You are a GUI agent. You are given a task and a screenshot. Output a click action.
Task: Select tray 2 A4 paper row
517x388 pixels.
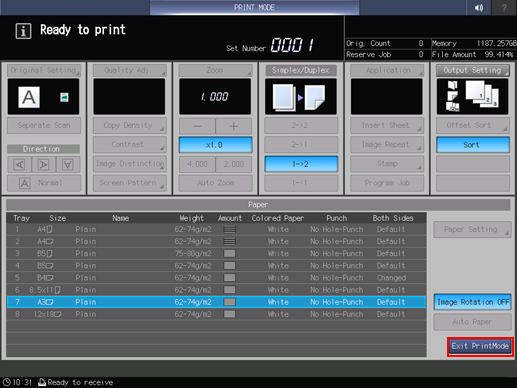tap(216, 241)
